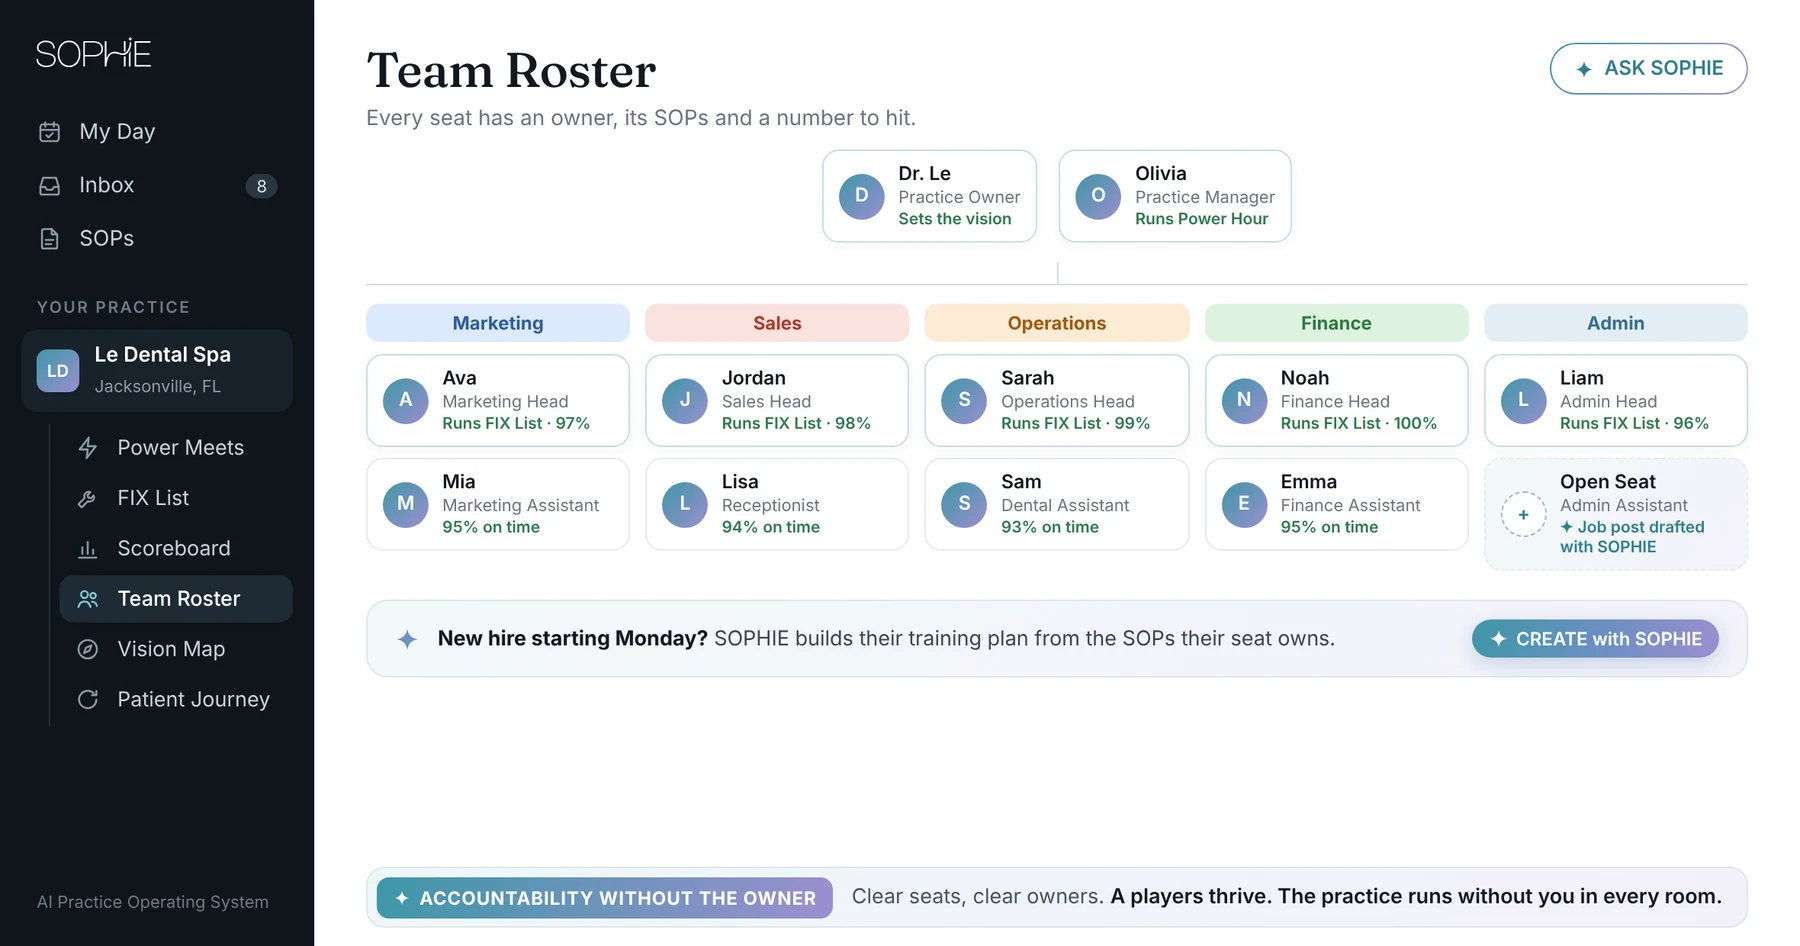This screenshot has height=946, width=1800.
Task: Click the Scoreboard bar chart icon
Action: point(88,549)
